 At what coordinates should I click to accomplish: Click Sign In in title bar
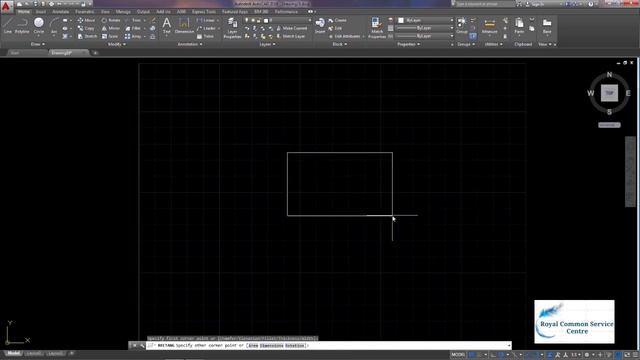tap(537, 4)
